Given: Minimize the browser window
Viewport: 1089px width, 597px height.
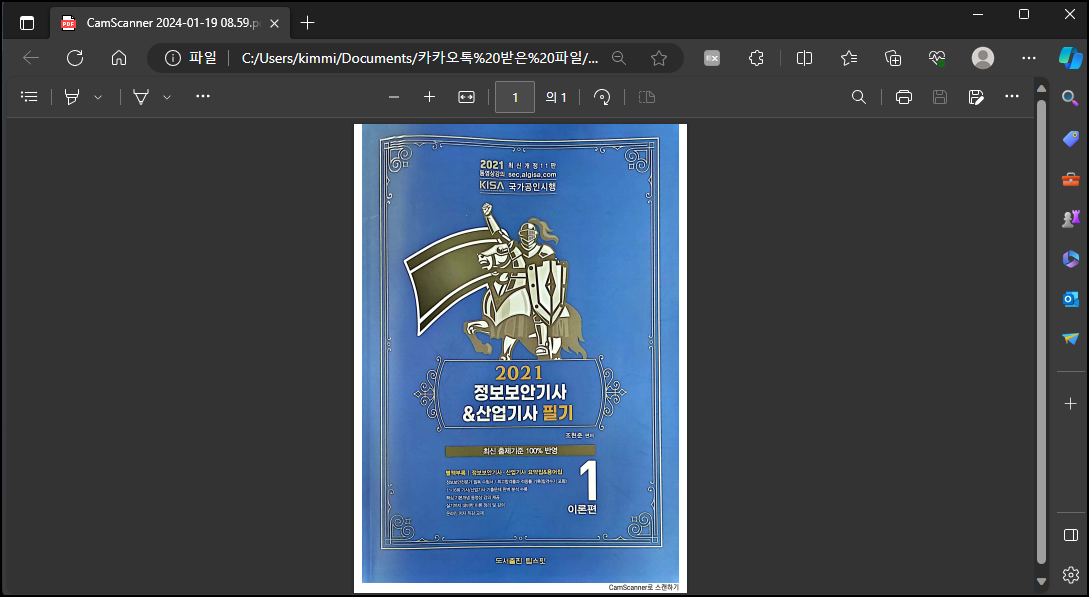Looking at the screenshot, I should tap(978, 15).
